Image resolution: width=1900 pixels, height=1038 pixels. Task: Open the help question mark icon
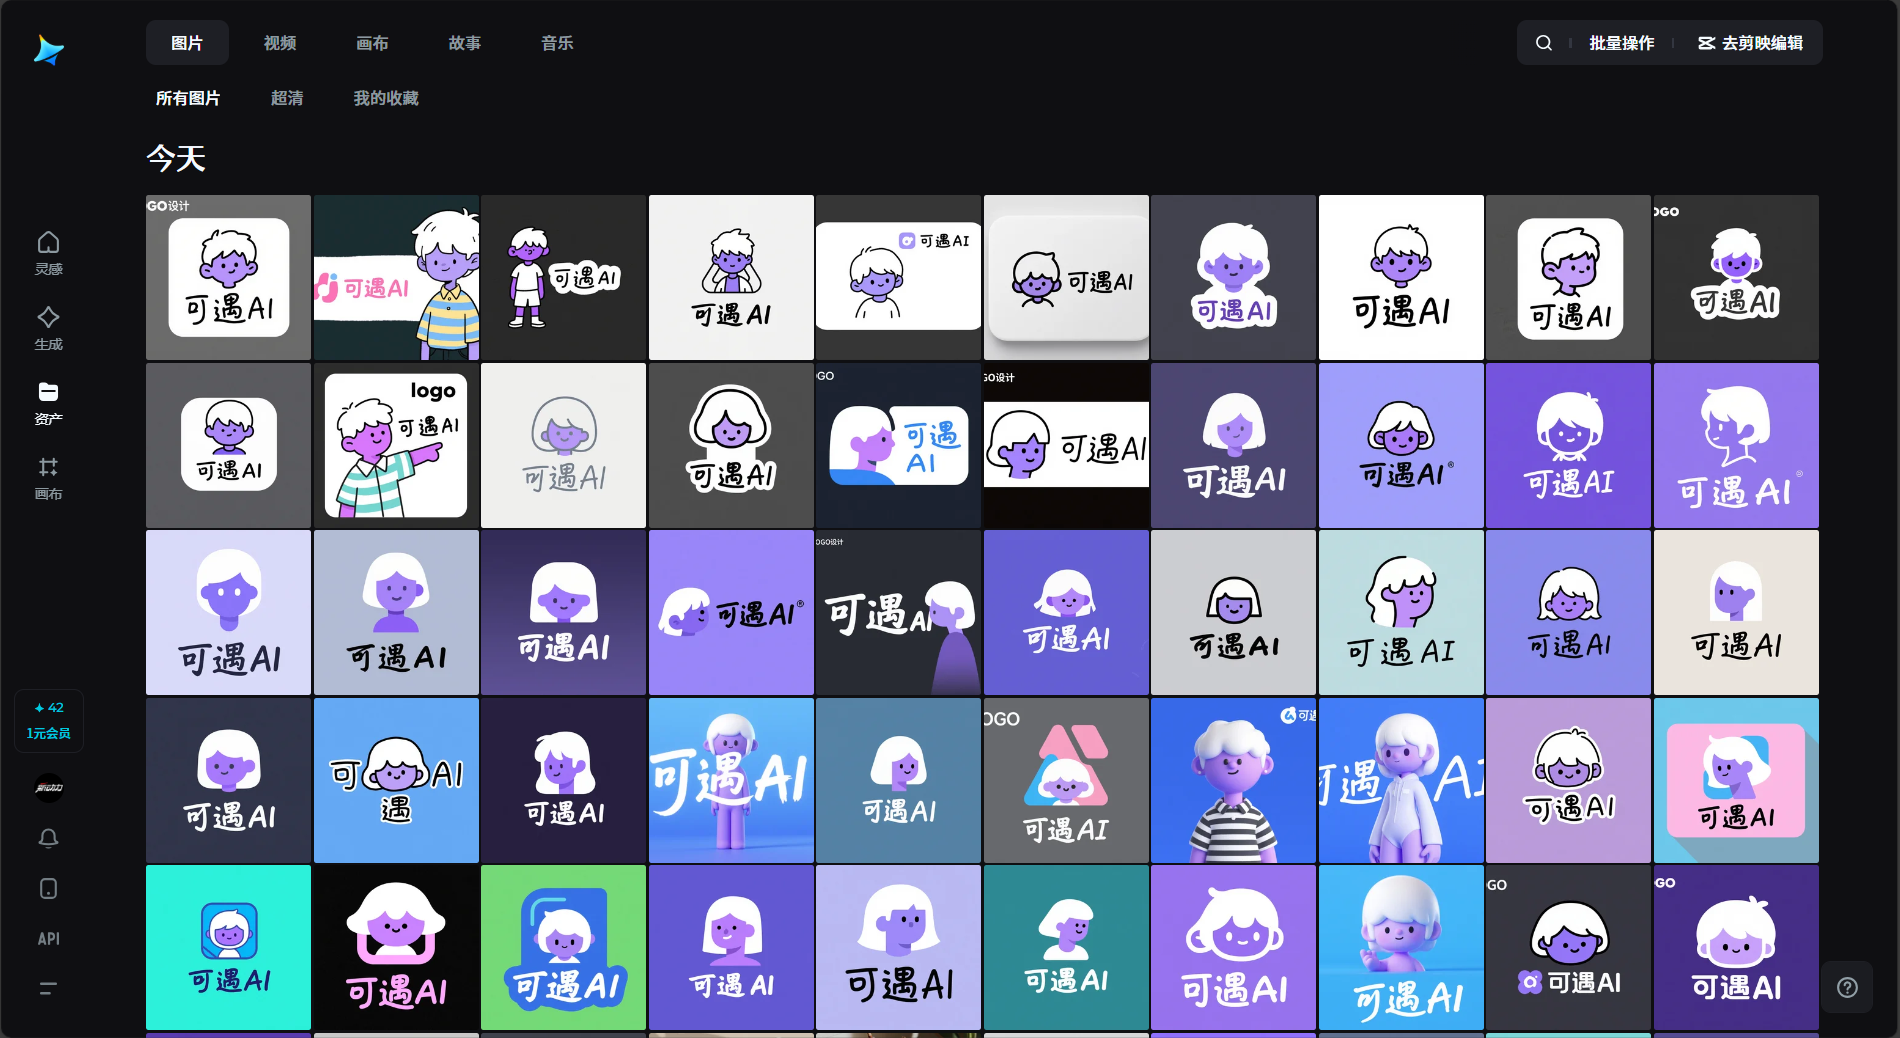click(1847, 987)
